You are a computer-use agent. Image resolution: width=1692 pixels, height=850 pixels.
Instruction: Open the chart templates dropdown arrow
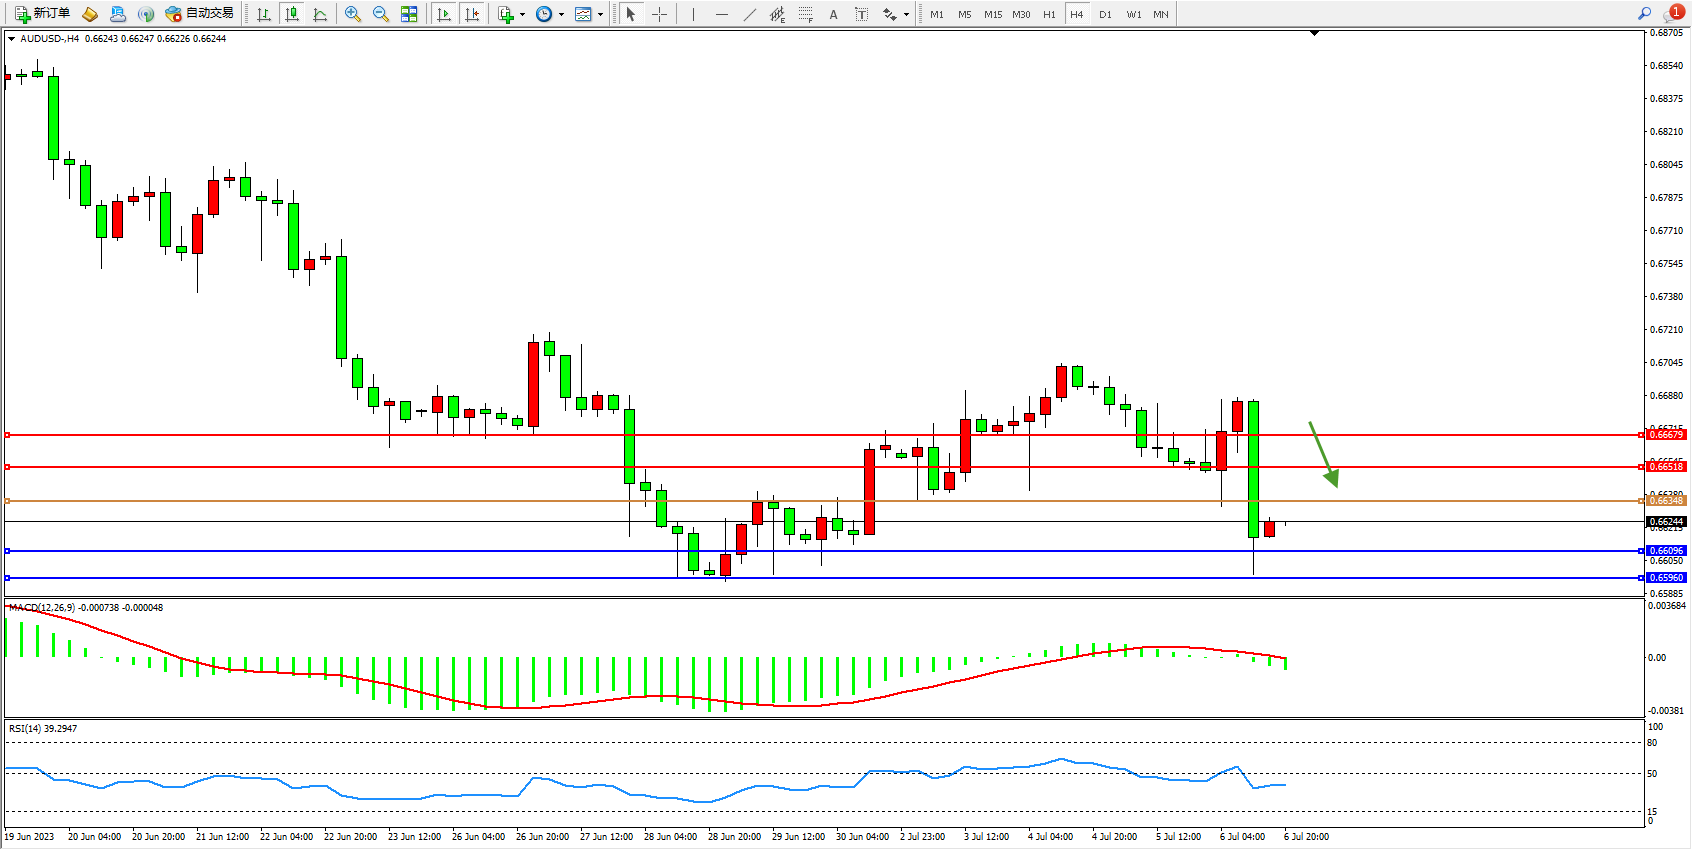[600, 15]
